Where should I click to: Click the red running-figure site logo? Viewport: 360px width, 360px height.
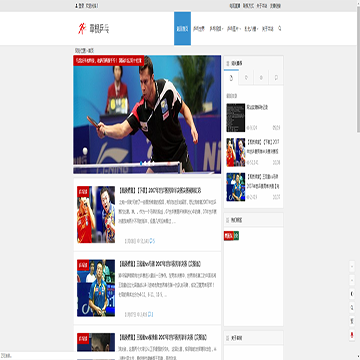[x=82, y=29]
